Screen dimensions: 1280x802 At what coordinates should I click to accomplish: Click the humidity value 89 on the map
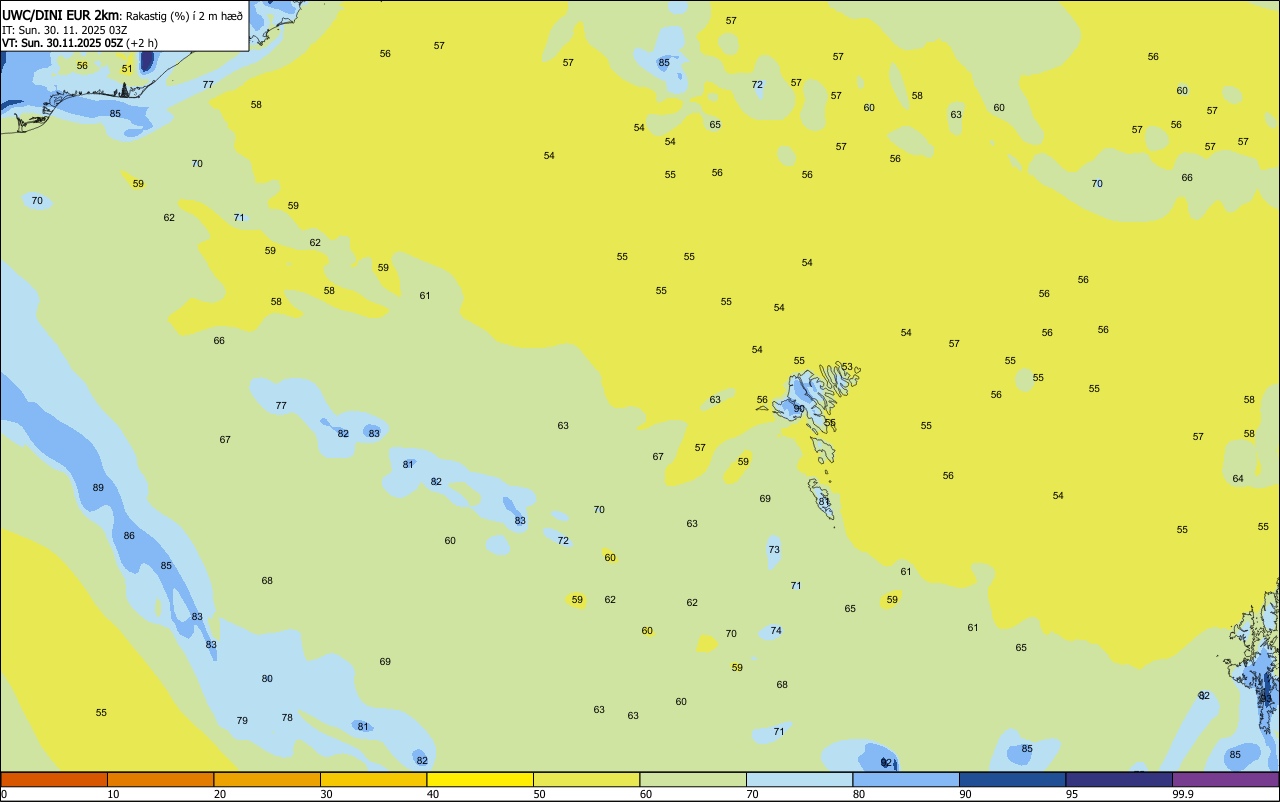[x=98, y=487]
